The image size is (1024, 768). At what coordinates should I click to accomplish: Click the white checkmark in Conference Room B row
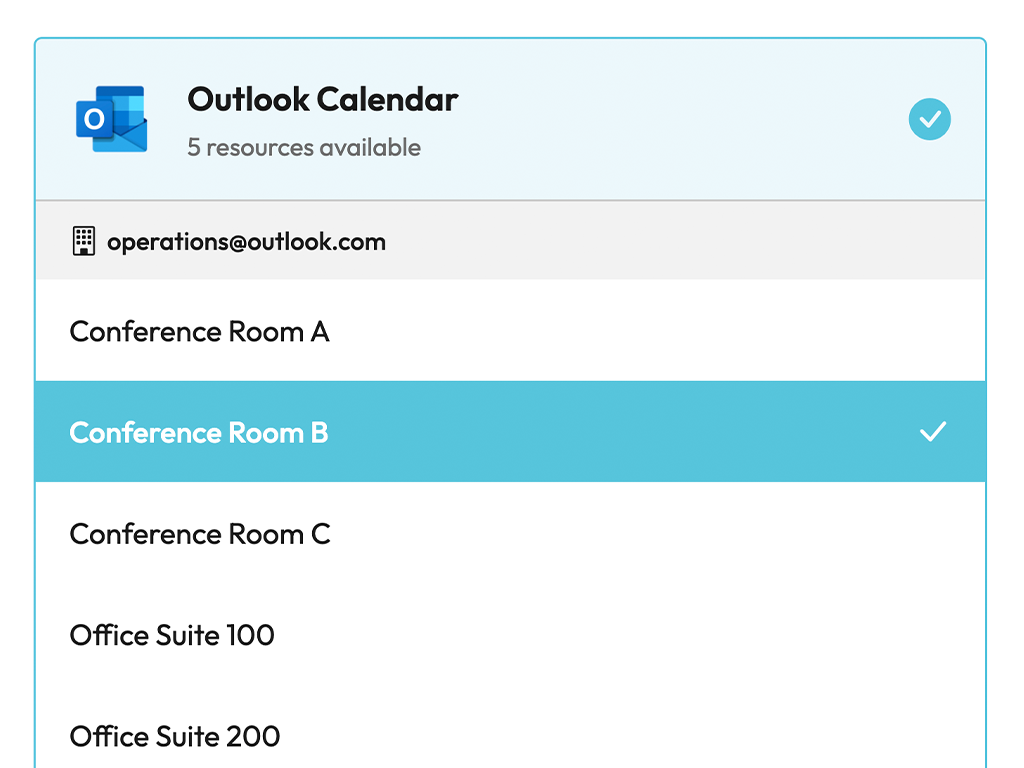(x=933, y=432)
